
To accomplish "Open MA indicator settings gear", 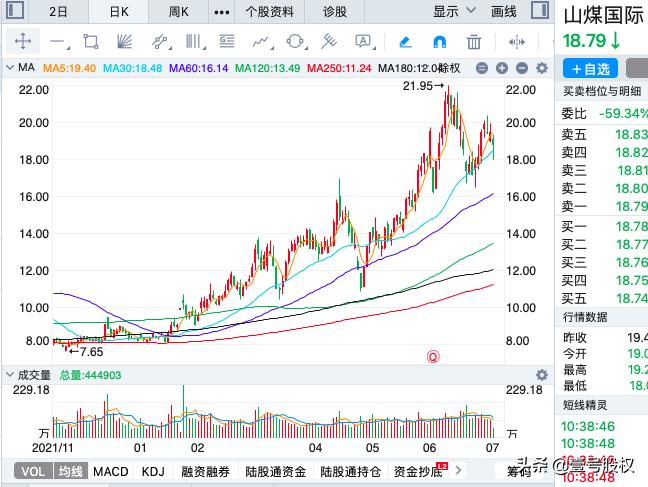I will 542,68.
